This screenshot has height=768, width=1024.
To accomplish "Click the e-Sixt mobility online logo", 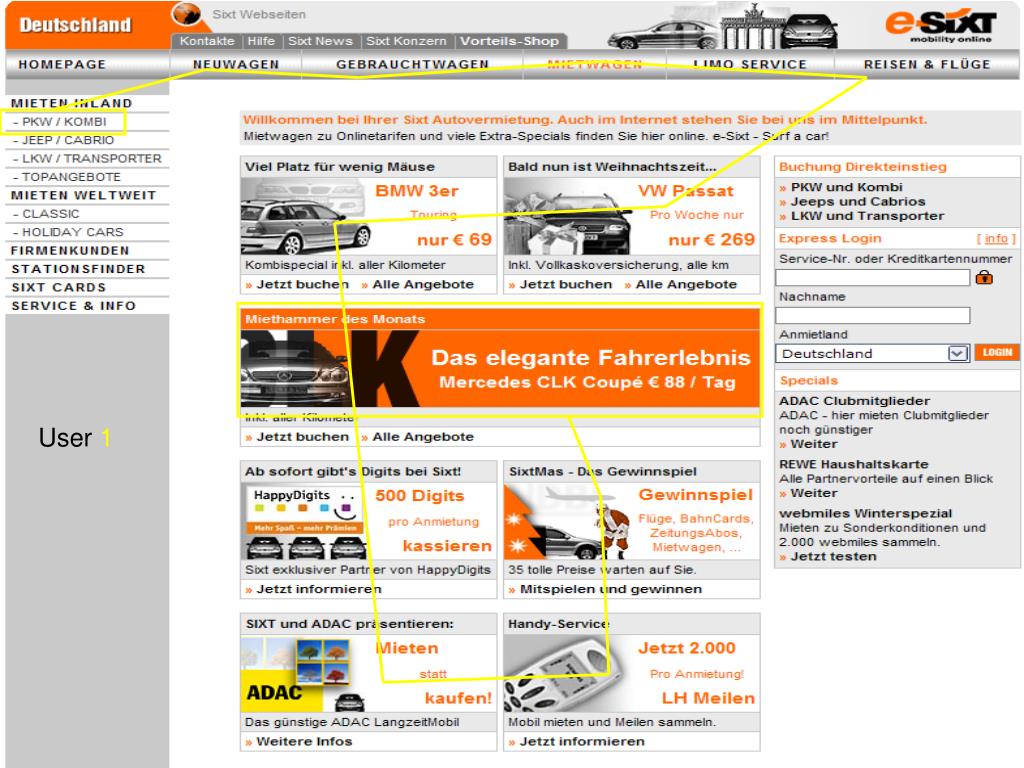I will pos(940,25).
